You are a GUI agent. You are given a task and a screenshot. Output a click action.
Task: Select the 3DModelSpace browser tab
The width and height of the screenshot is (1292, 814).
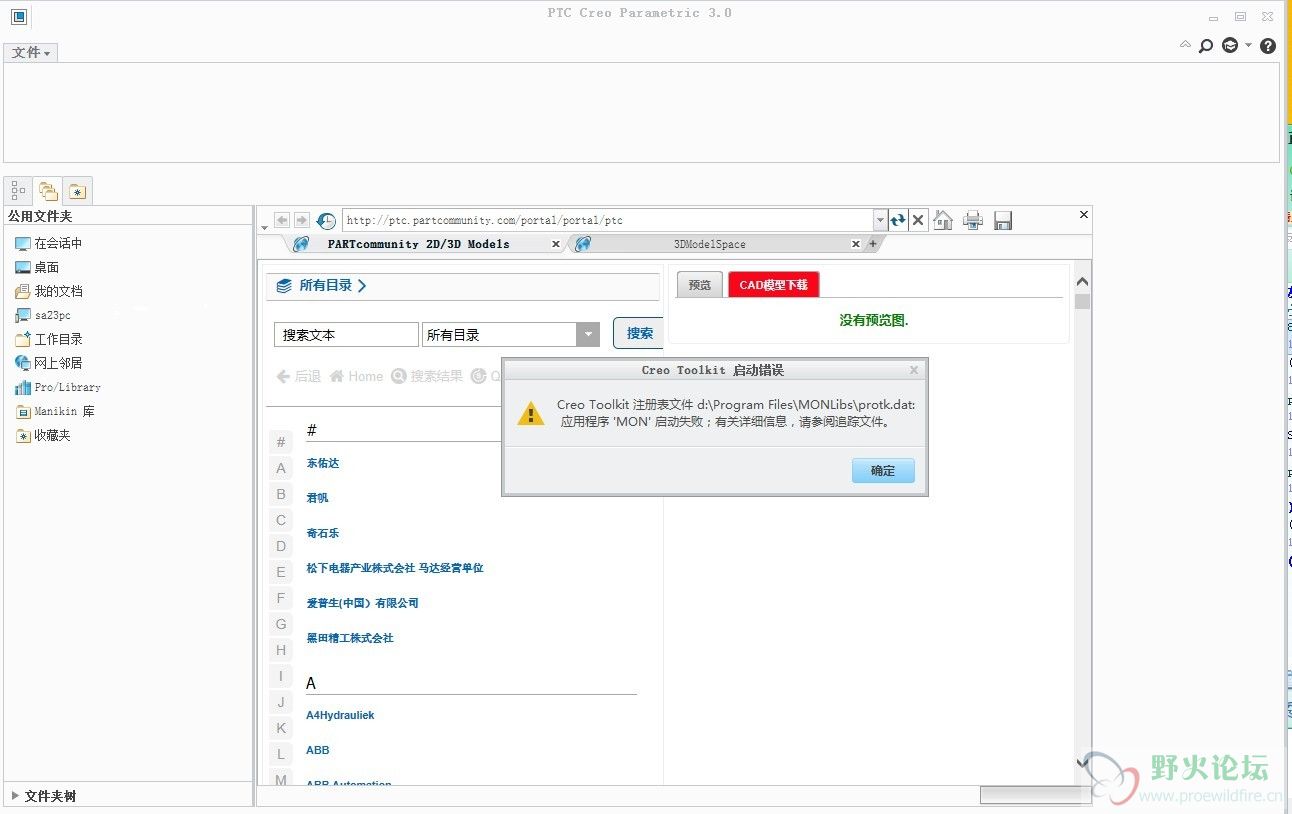tap(709, 244)
